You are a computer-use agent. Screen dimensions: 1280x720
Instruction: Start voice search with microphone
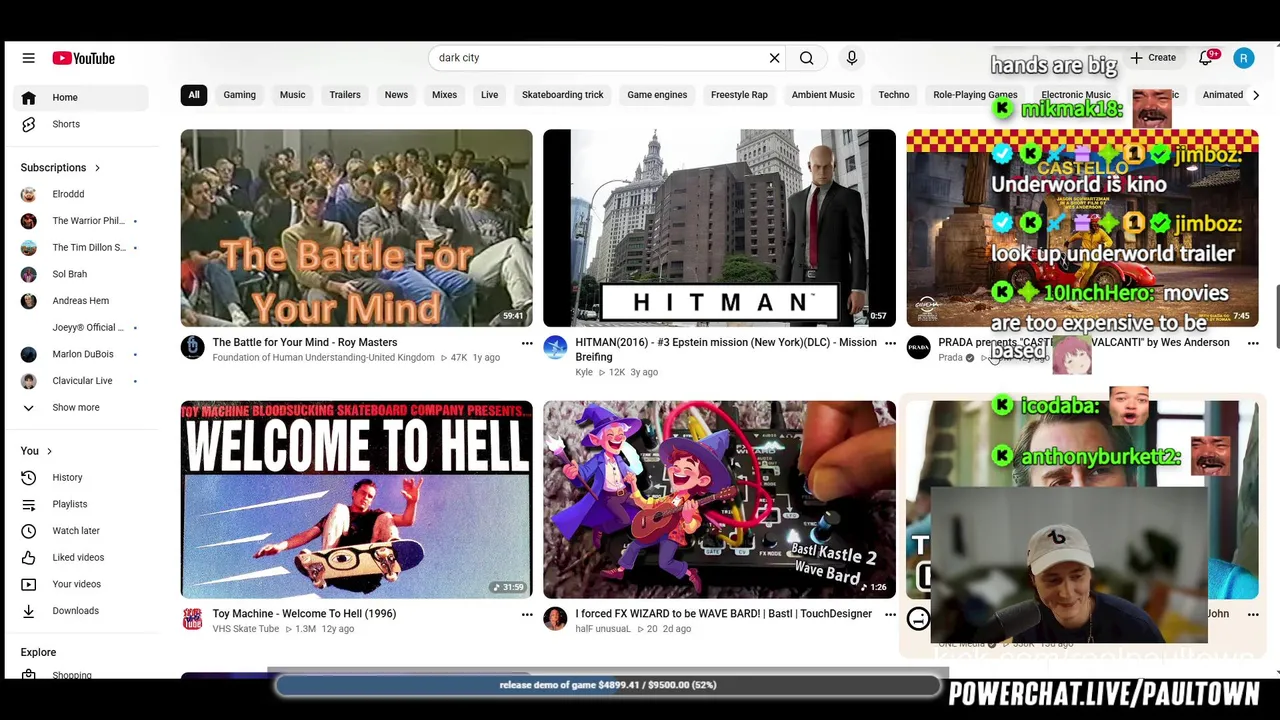pyautogui.click(x=852, y=58)
